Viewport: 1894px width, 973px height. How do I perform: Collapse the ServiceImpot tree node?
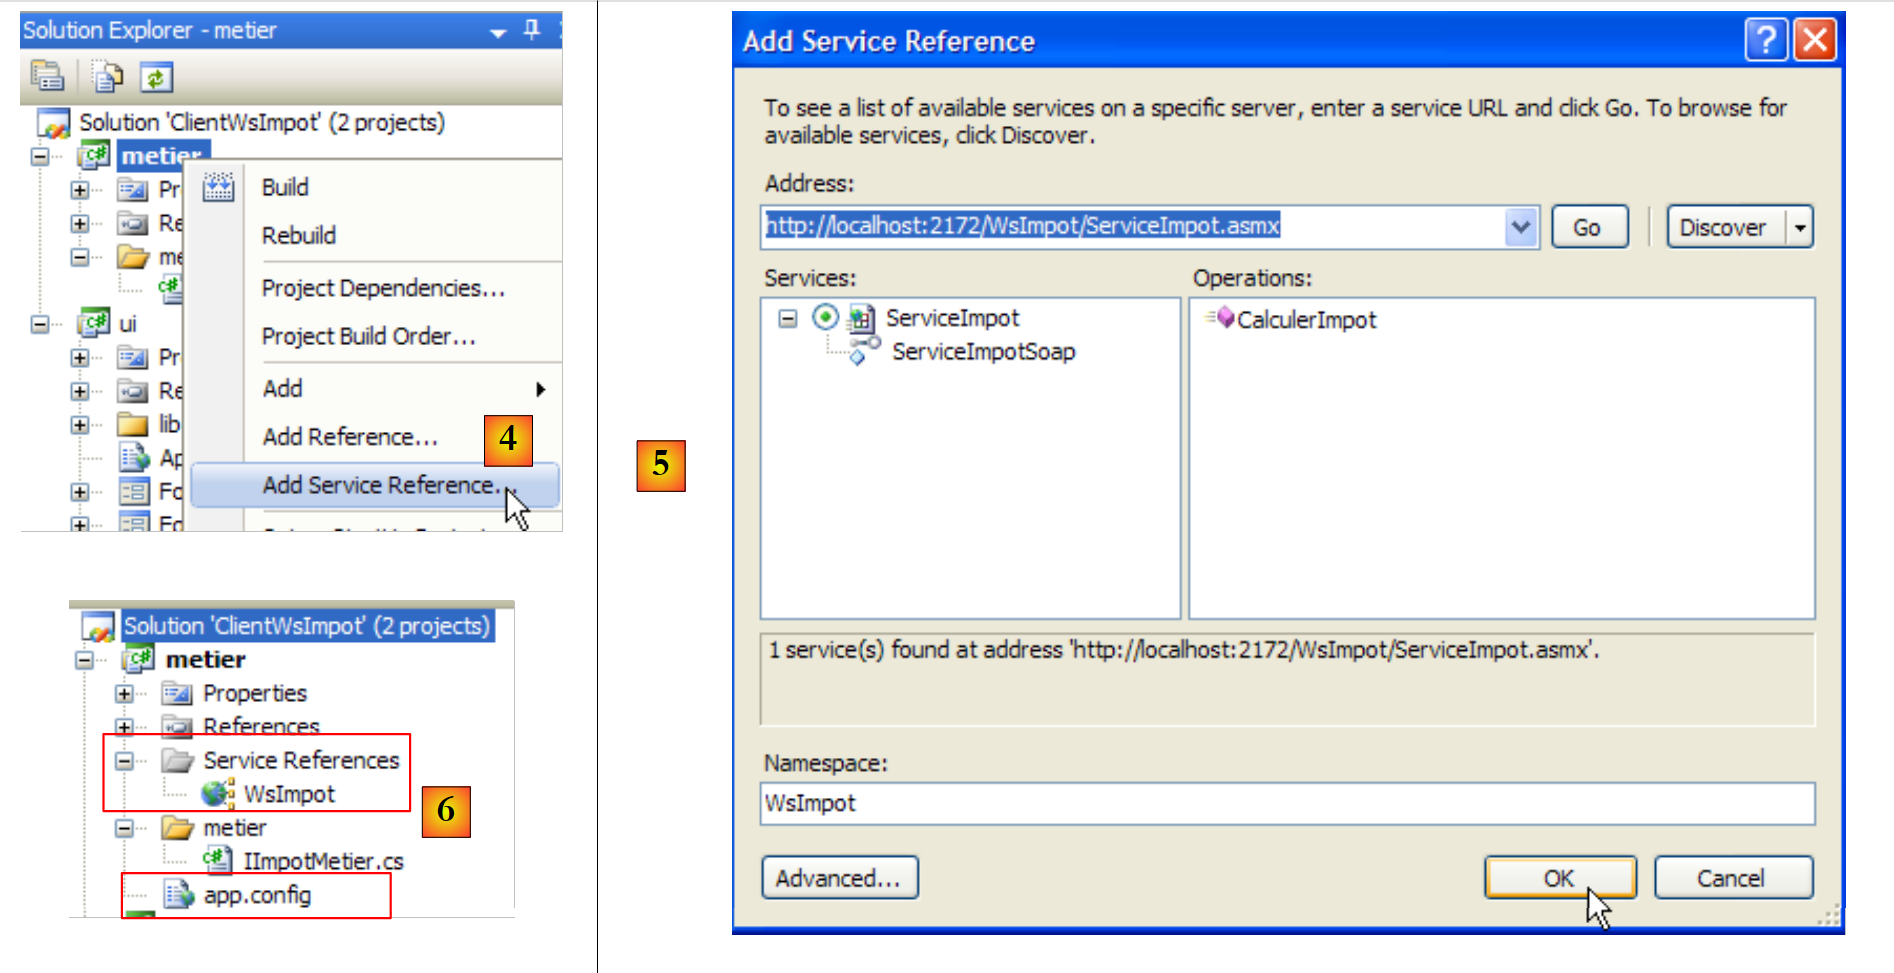788,318
